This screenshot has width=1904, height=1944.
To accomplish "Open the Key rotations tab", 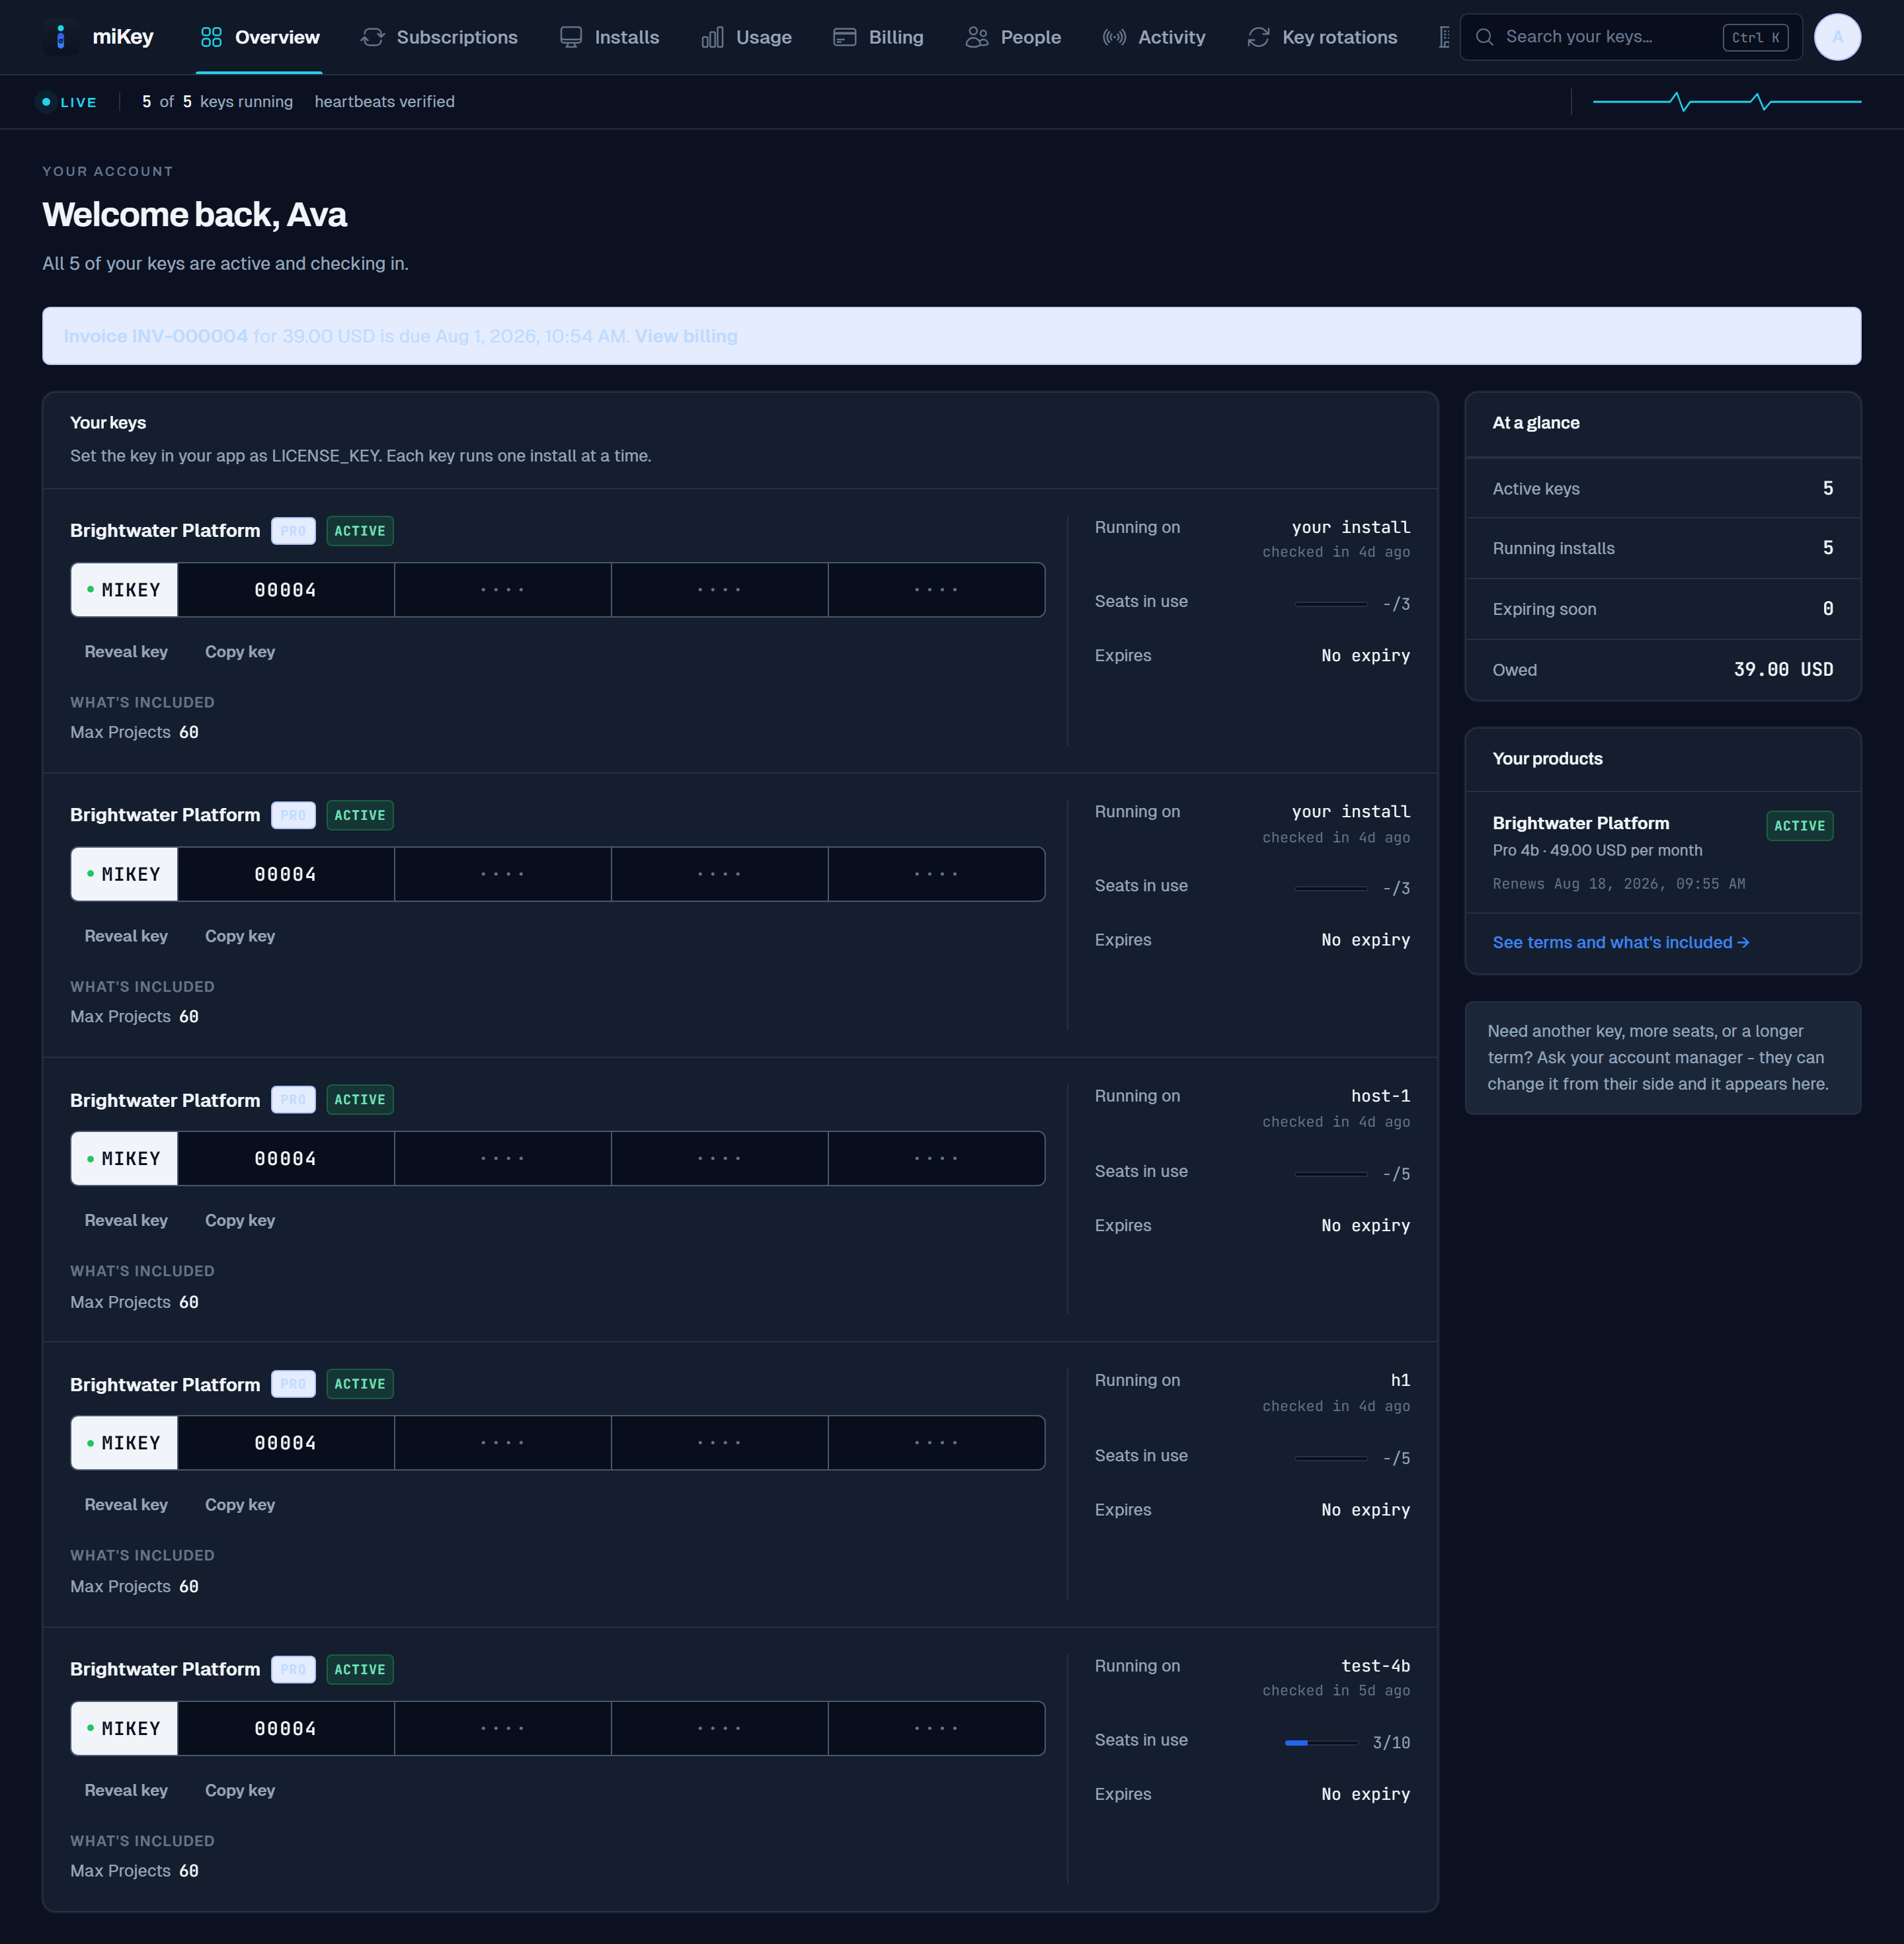I will [x=1323, y=37].
